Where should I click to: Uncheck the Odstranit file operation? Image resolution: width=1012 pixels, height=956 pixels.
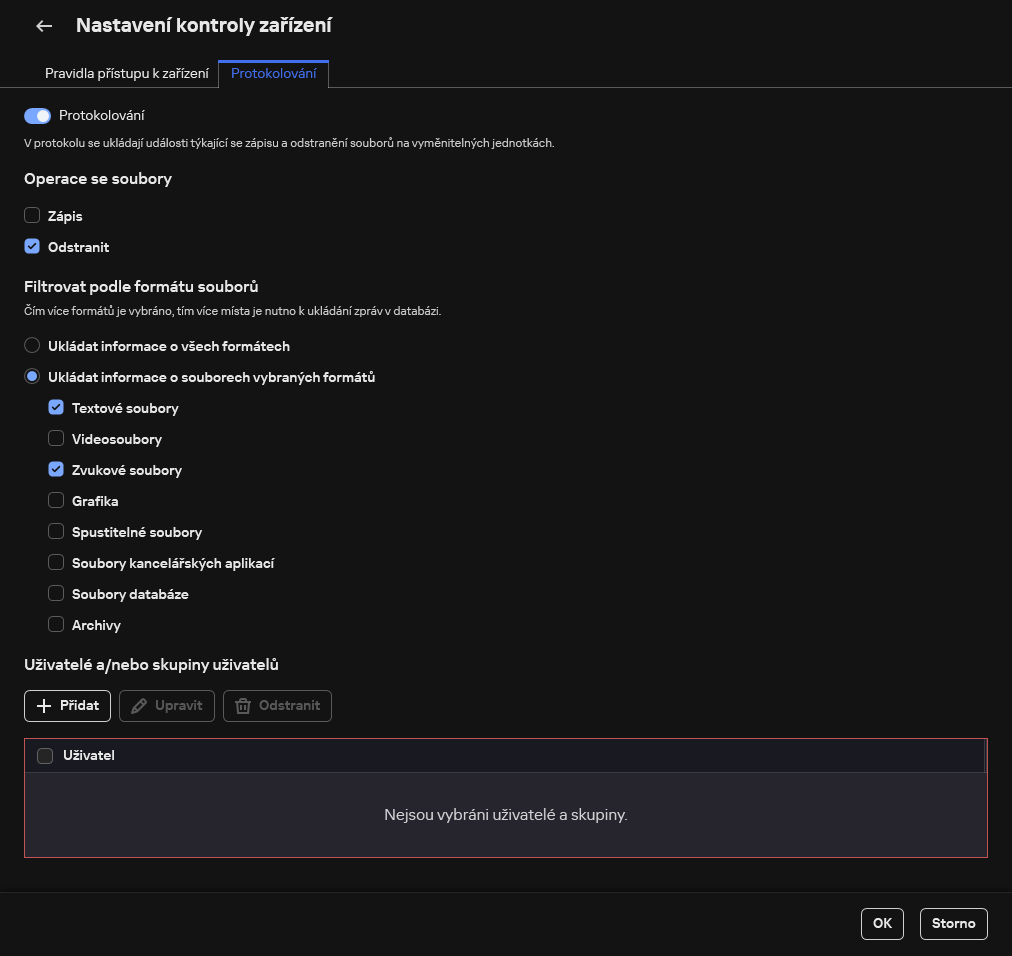[x=31, y=246]
